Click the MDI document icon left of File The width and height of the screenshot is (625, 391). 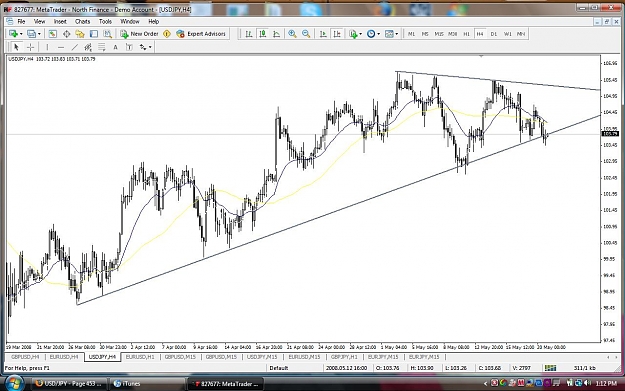tap(10, 22)
